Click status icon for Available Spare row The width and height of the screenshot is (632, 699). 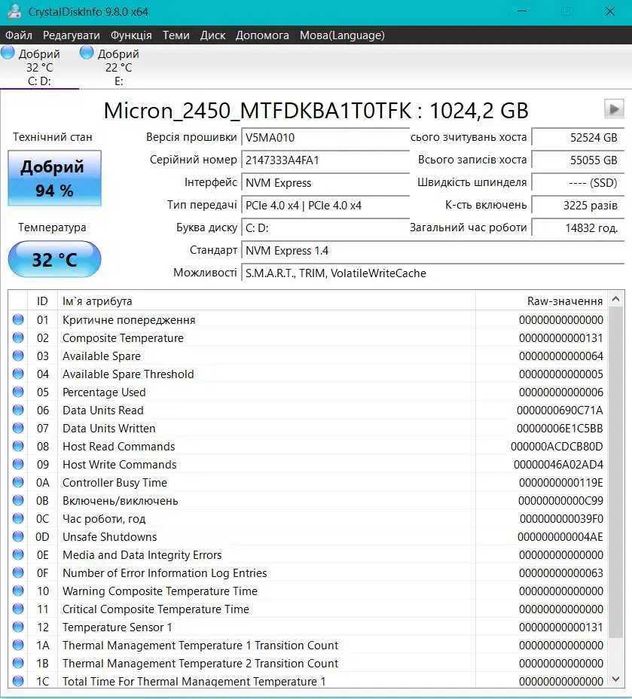coord(18,356)
